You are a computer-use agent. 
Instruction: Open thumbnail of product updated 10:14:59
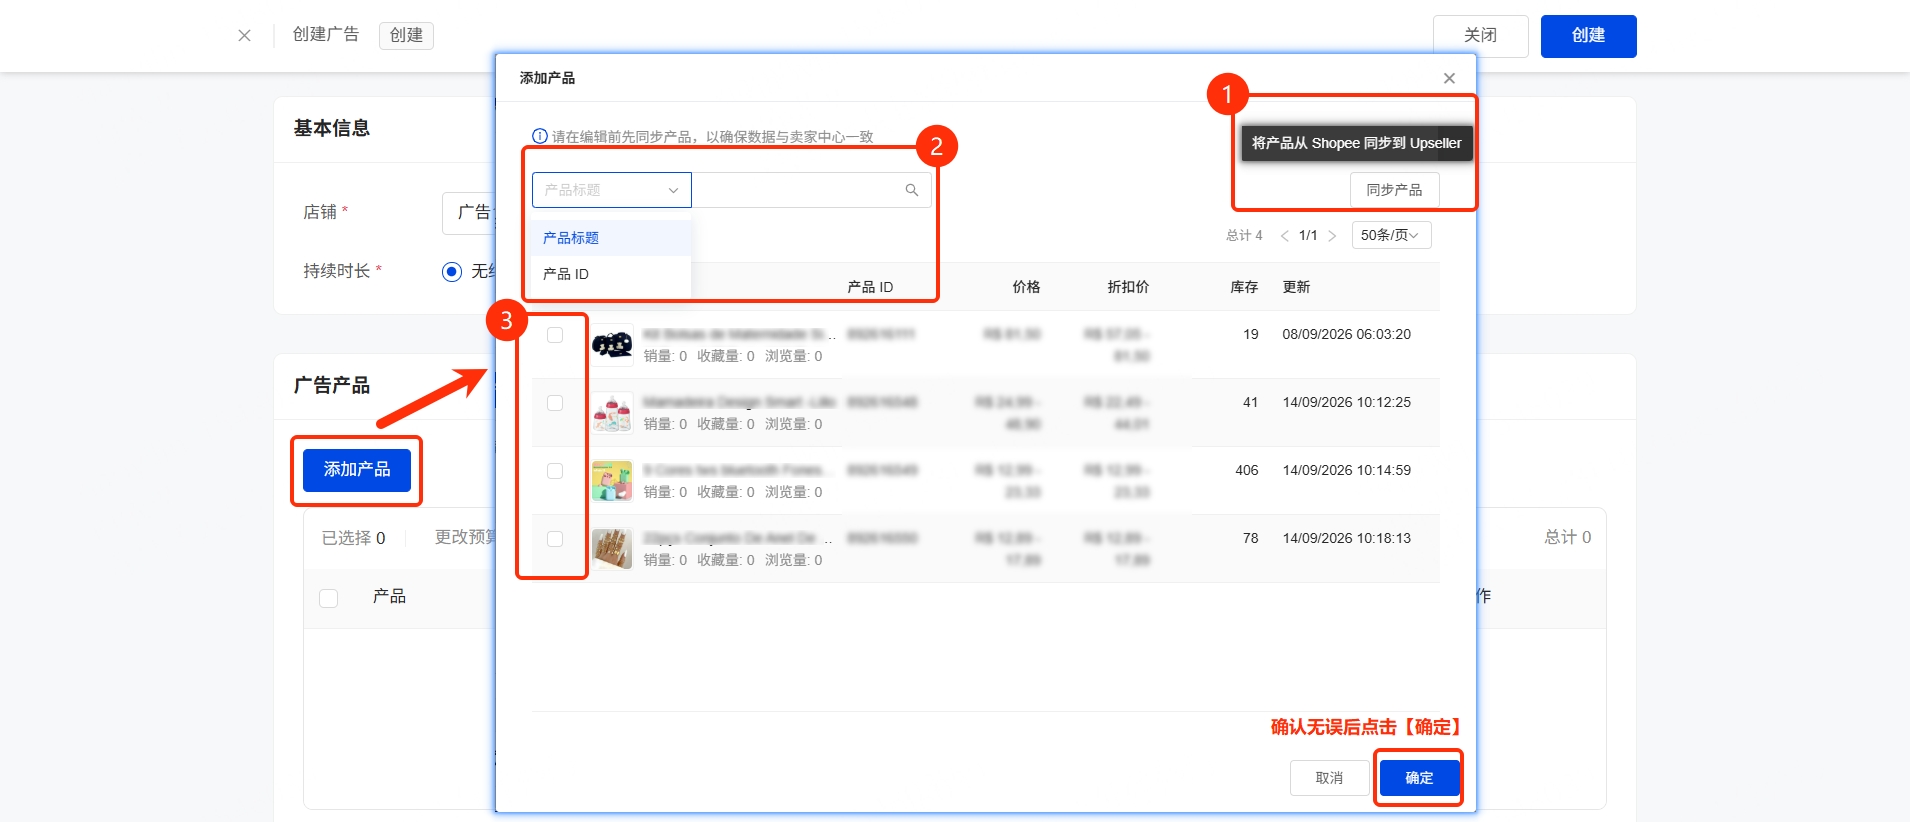tap(612, 481)
